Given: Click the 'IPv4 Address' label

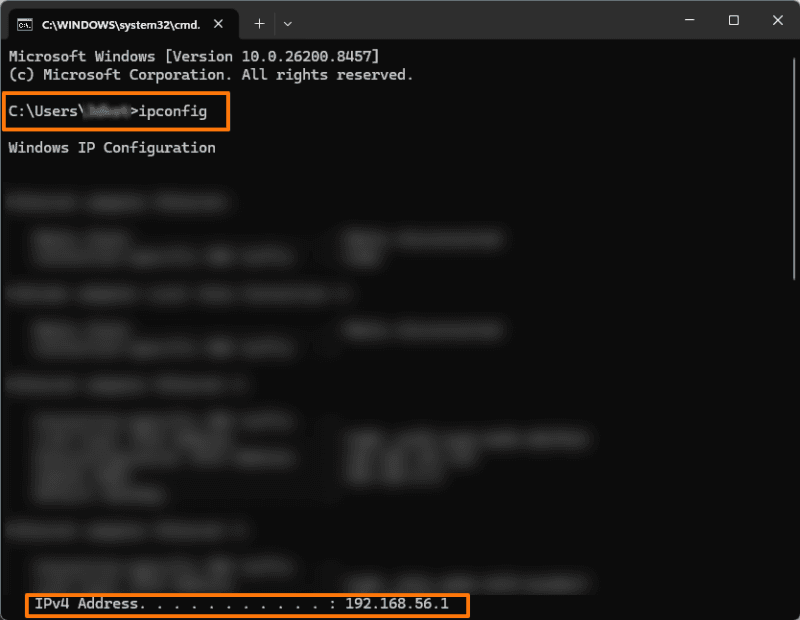Looking at the screenshot, I should [x=86, y=604].
